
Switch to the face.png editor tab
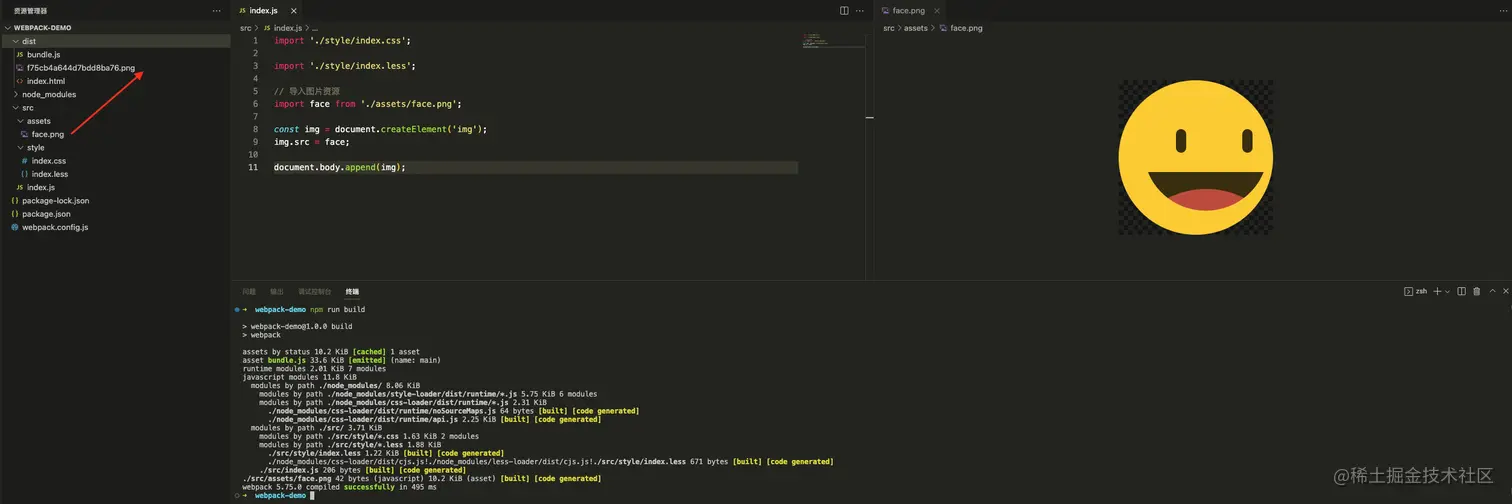910,11
